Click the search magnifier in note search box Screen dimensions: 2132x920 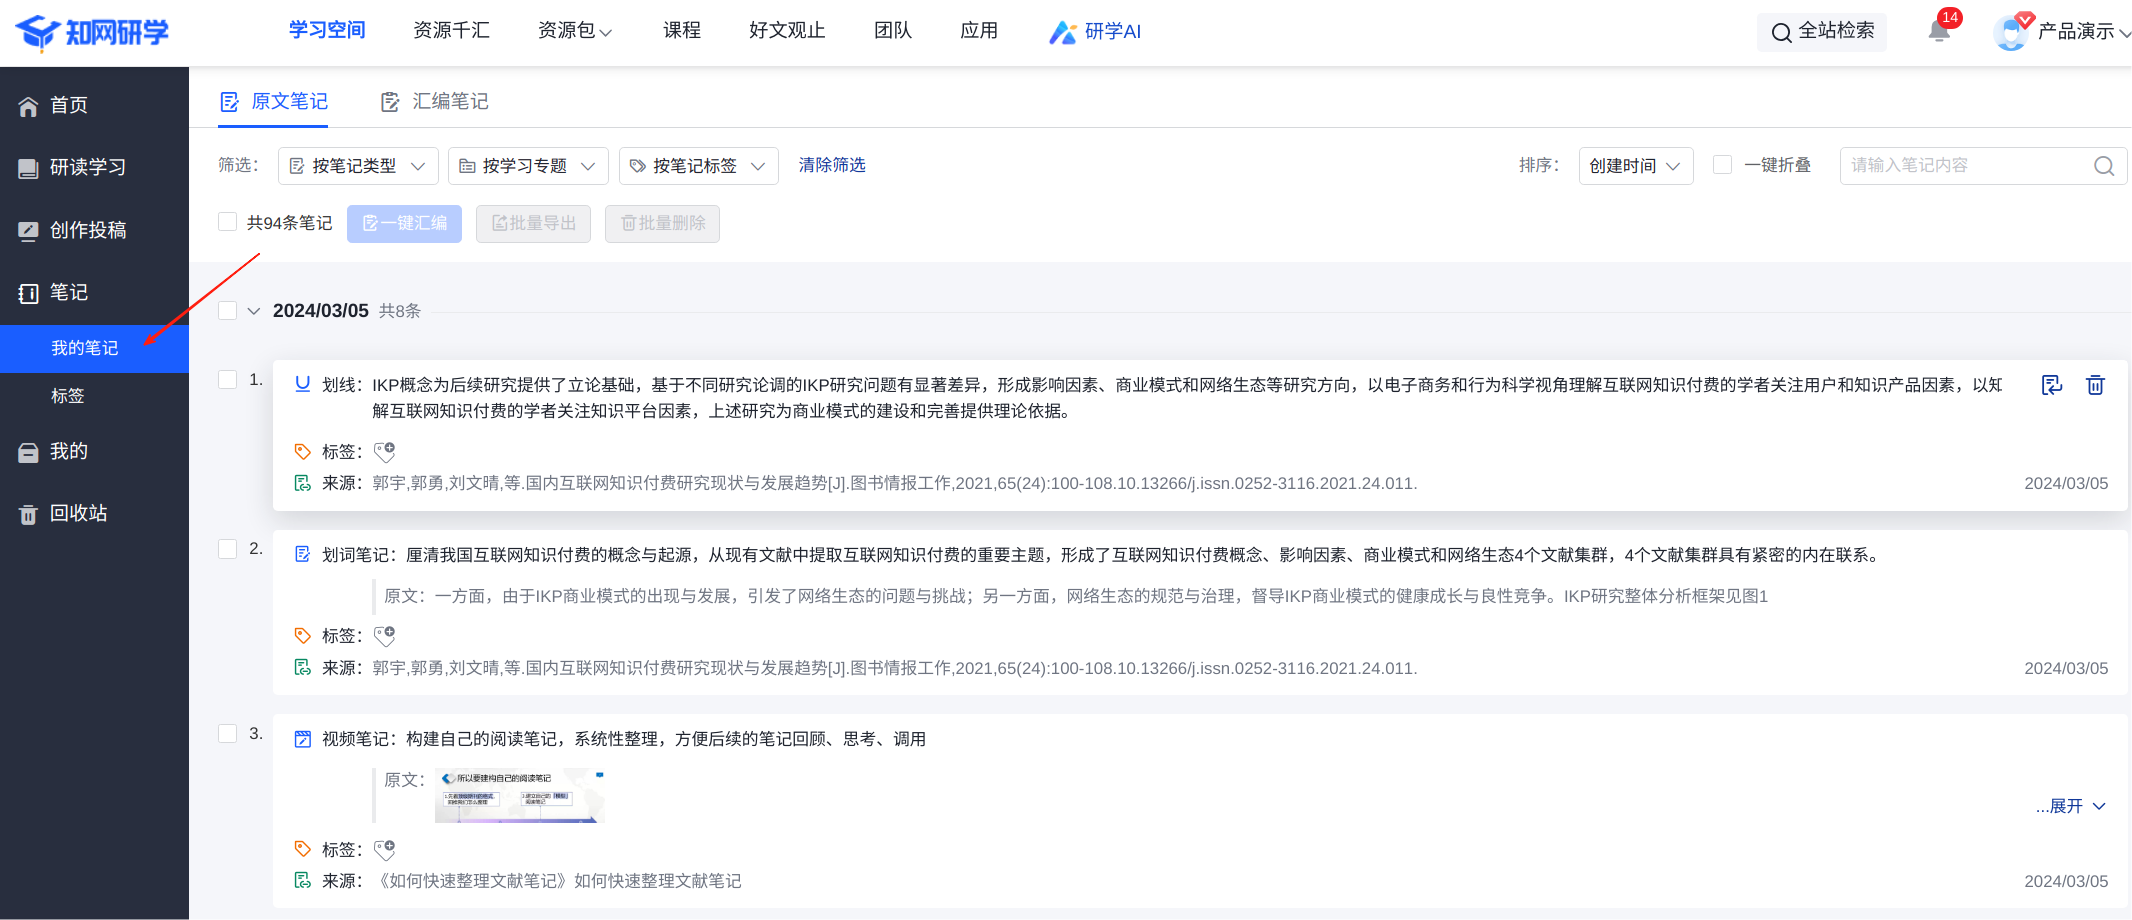[x=2104, y=166]
